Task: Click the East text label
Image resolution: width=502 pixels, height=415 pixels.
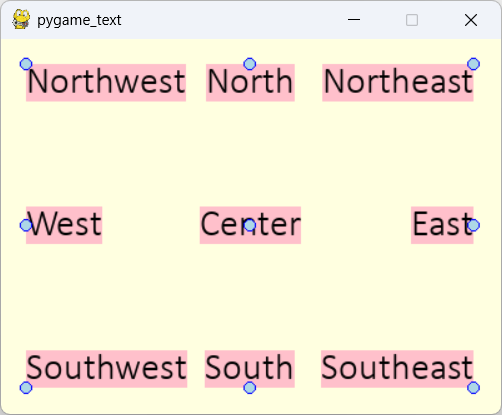Action: (442, 225)
